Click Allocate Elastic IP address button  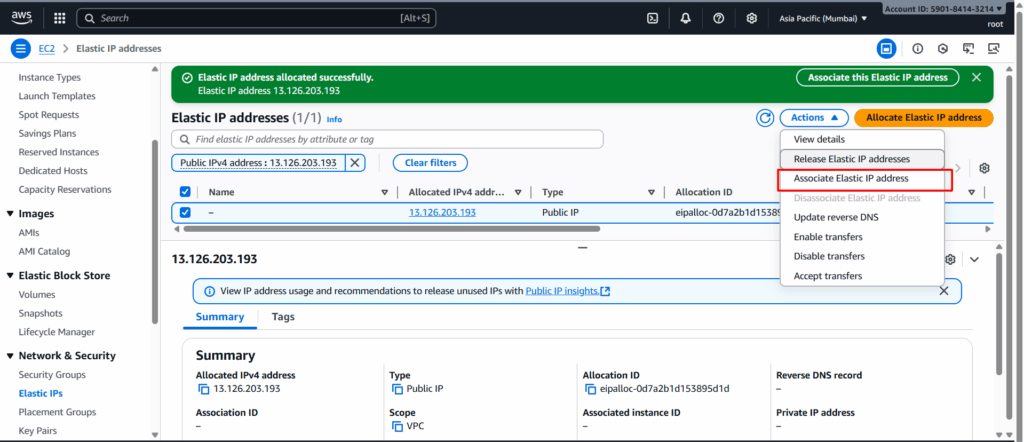tap(923, 118)
